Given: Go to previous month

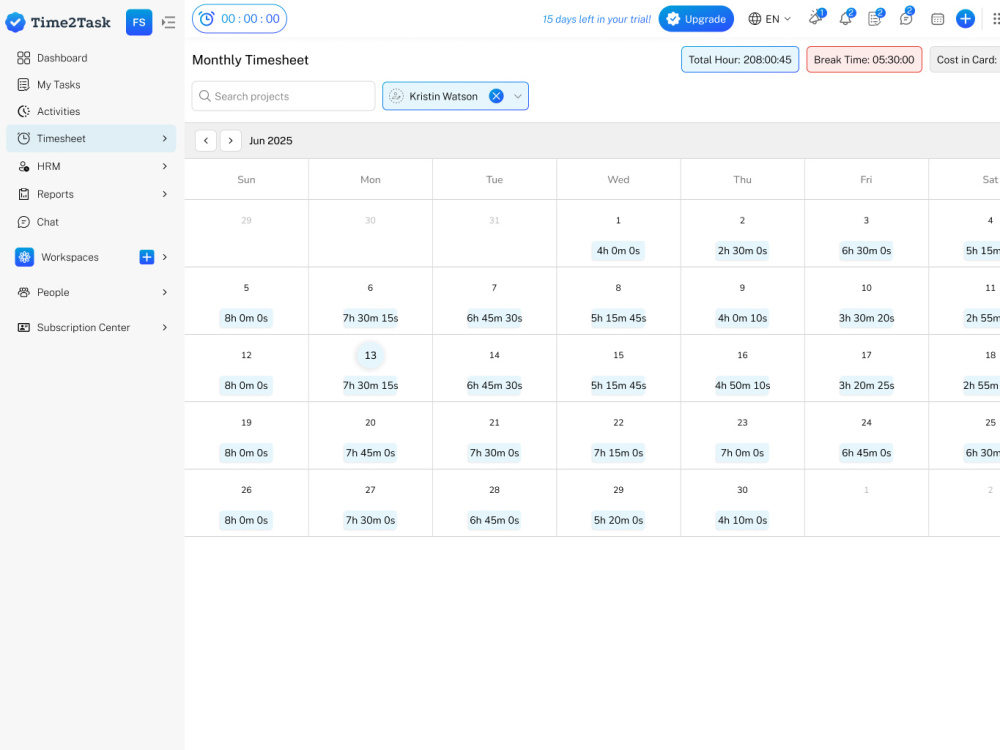Looking at the screenshot, I should click(206, 140).
